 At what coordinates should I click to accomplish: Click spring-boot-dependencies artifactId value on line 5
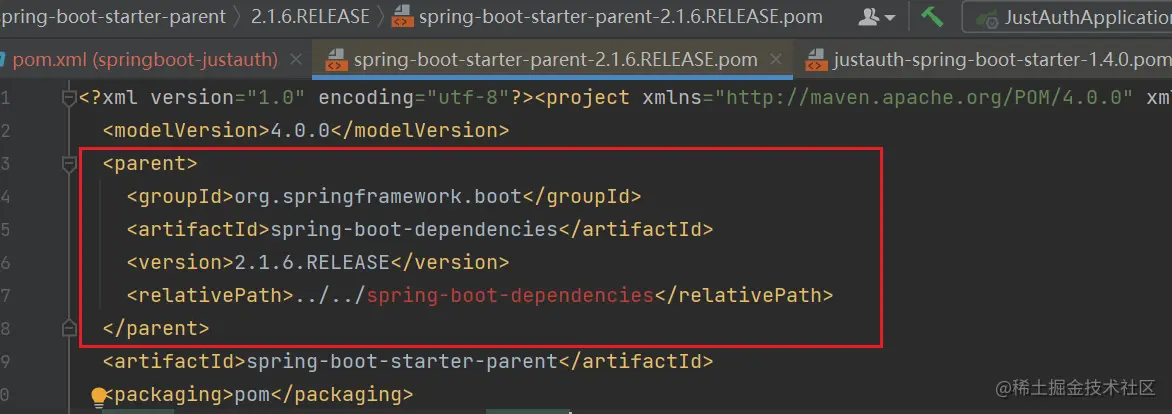(x=414, y=229)
